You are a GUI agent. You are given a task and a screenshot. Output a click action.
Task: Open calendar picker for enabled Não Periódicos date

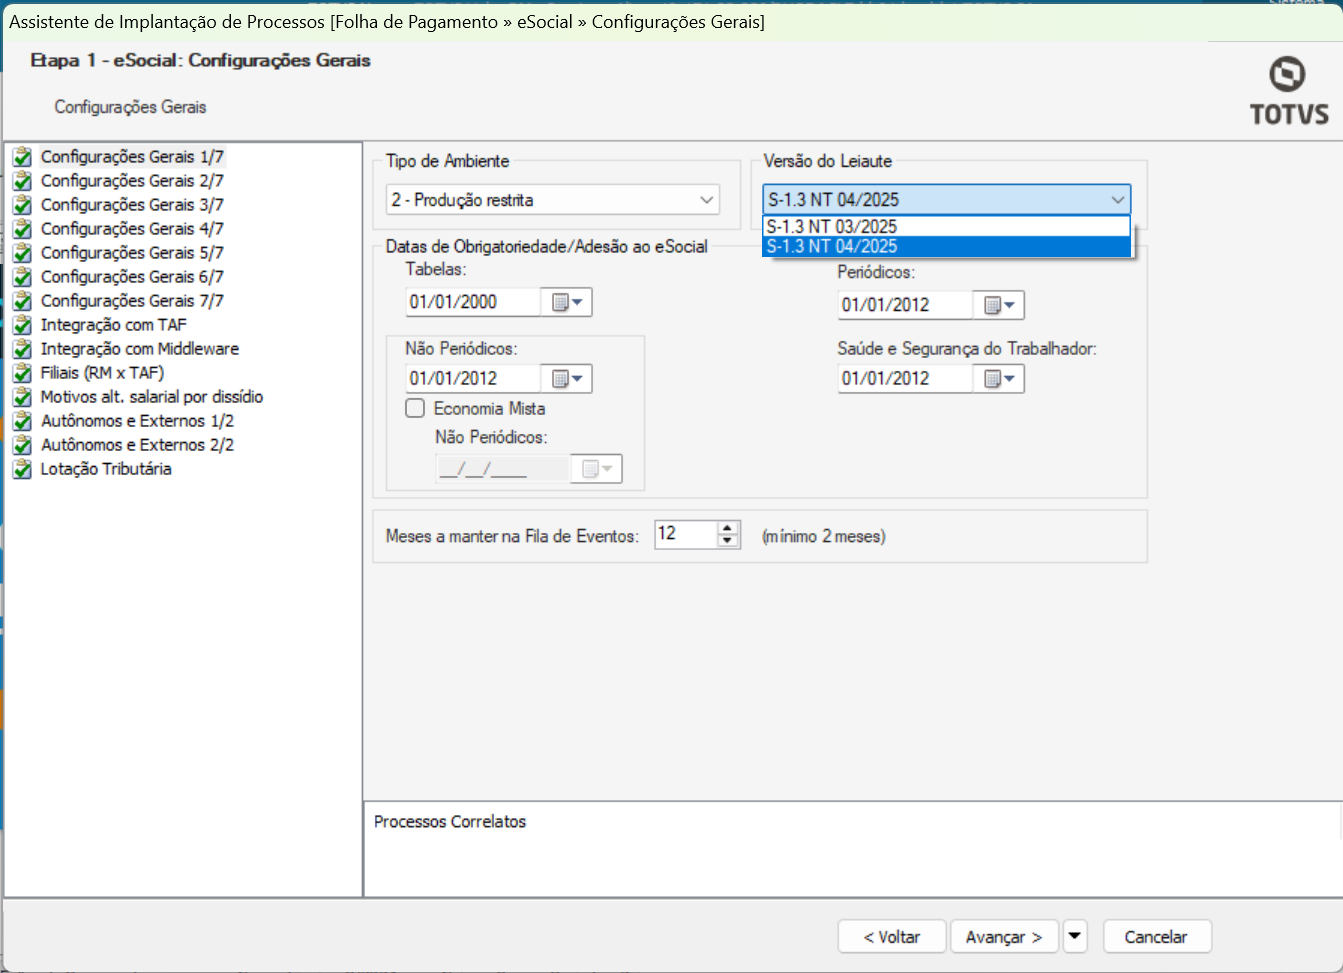(567, 378)
